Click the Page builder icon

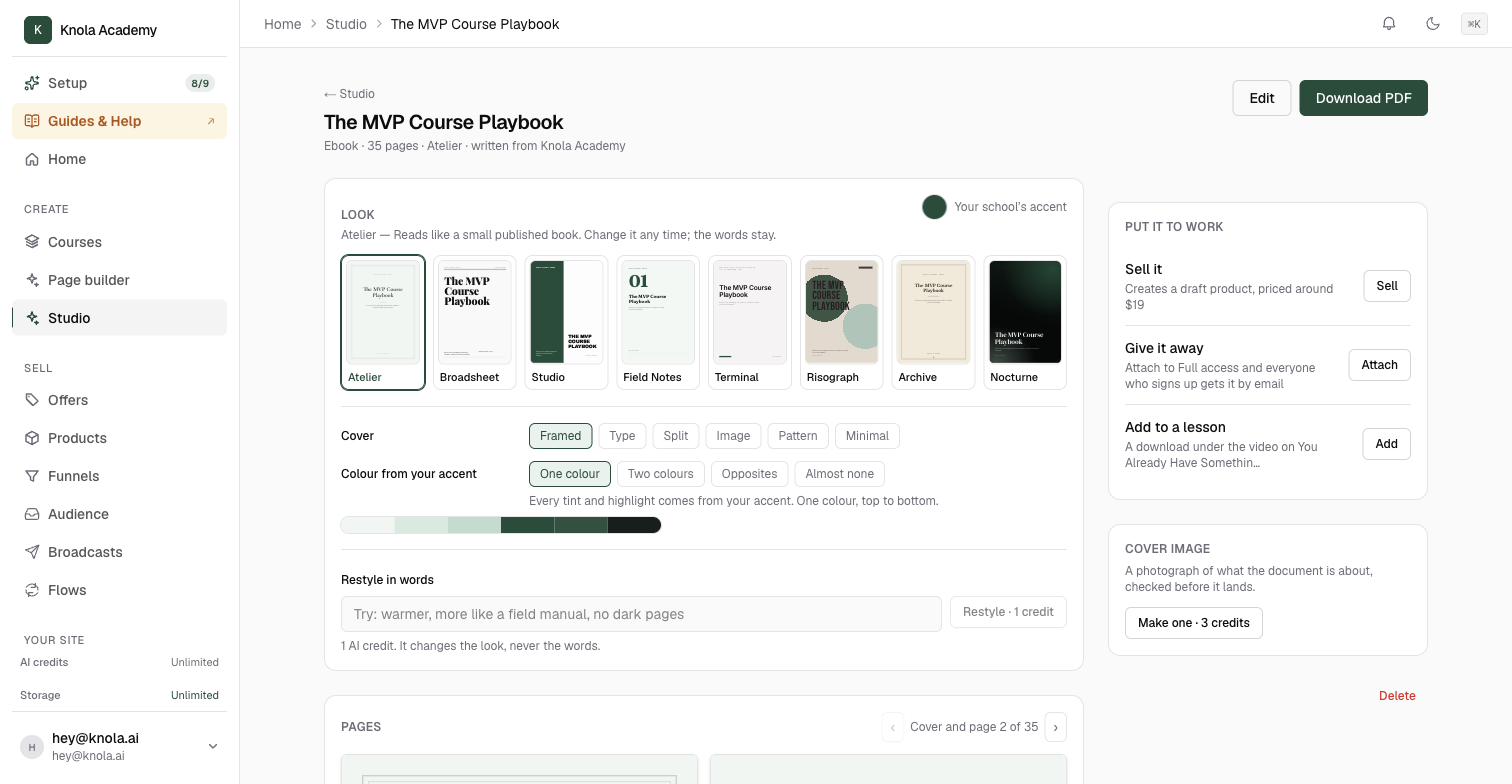(x=32, y=280)
